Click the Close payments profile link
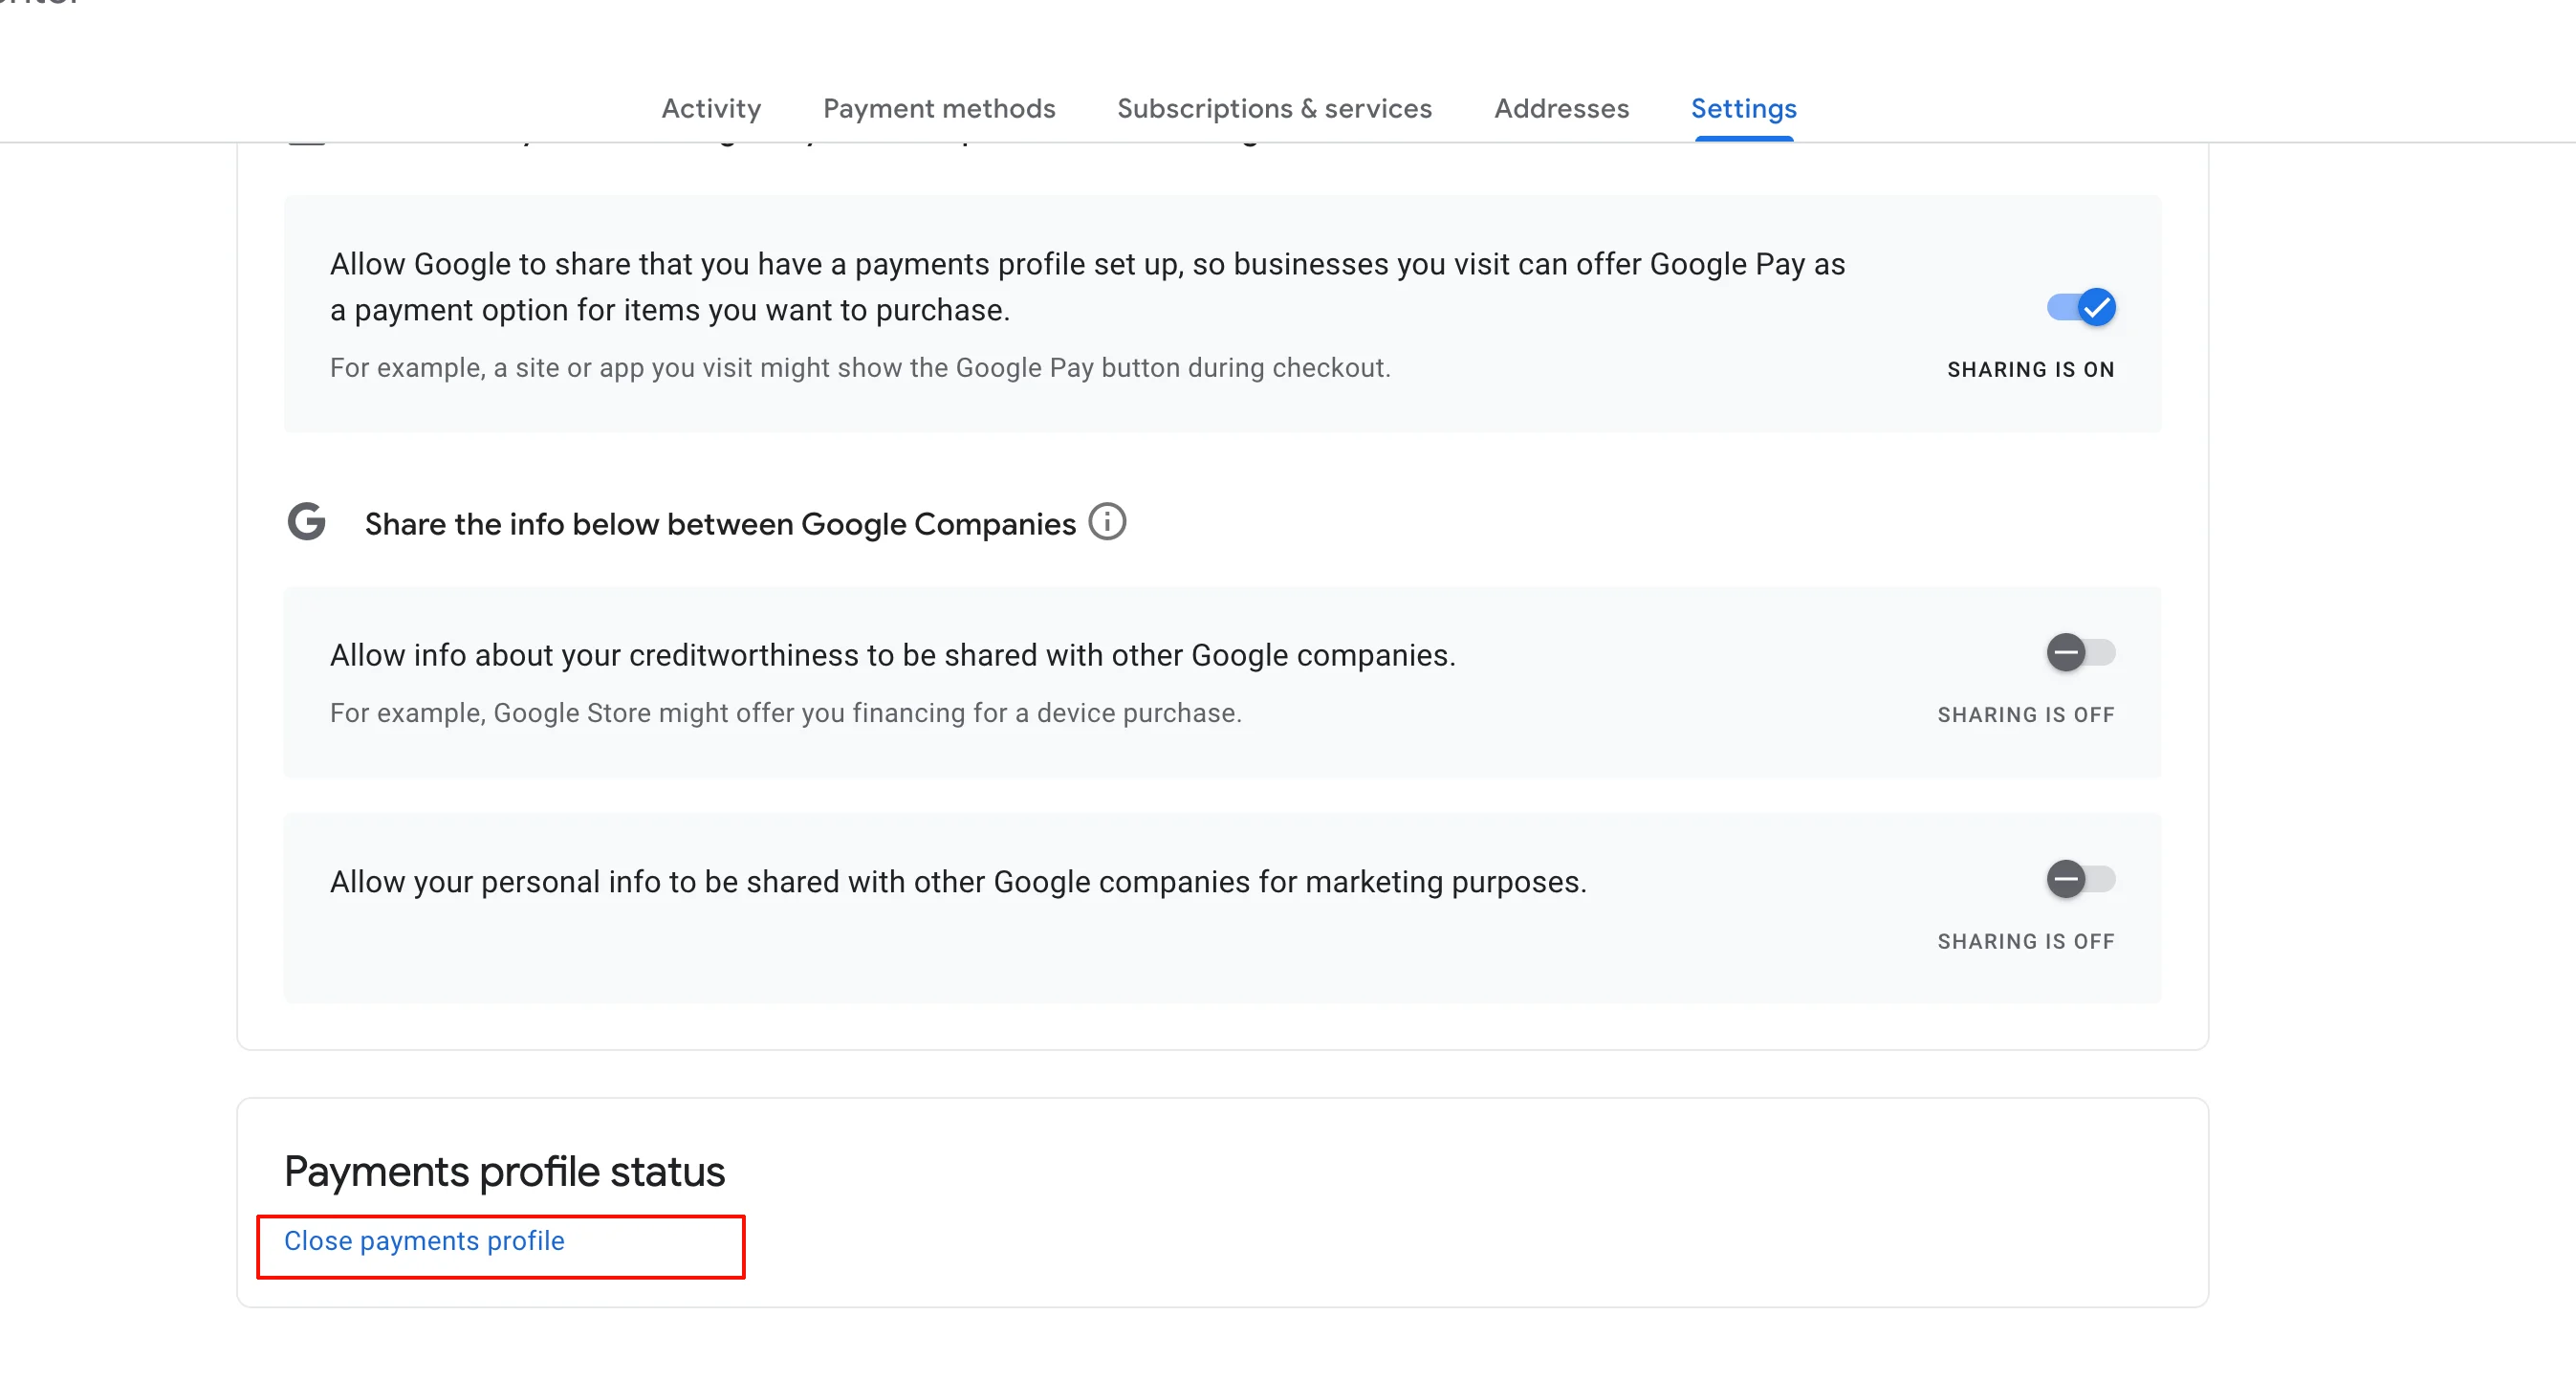The width and height of the screenshot is (2576, 1381). [424, 1241]
